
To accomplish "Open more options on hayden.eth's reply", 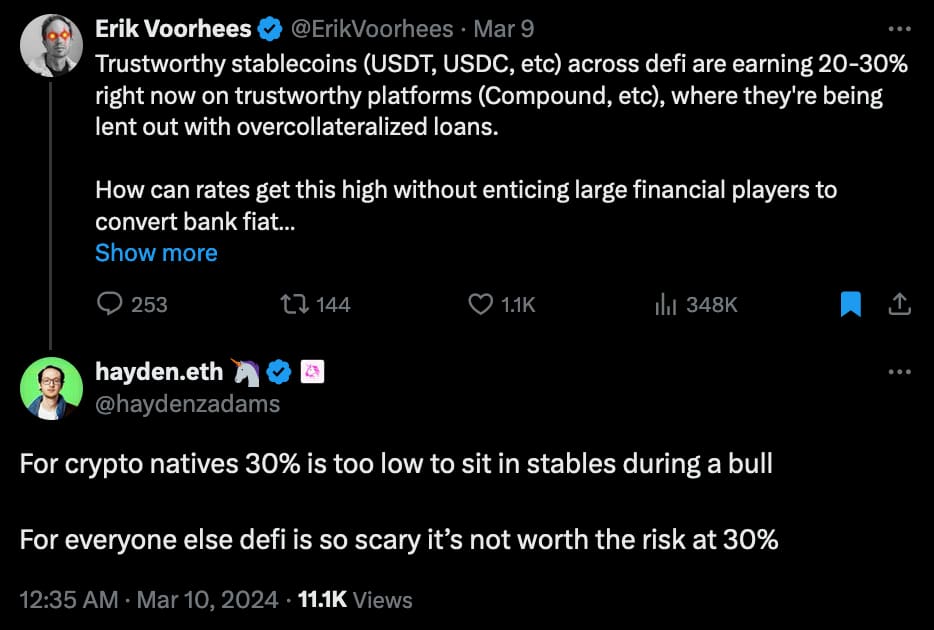I will pos(899,372).
